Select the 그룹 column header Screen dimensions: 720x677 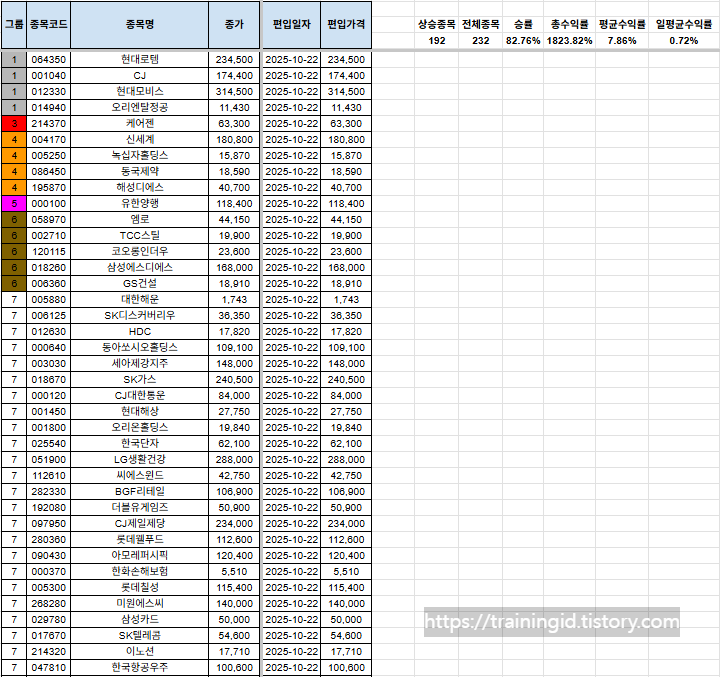click(x=14, y=25)
